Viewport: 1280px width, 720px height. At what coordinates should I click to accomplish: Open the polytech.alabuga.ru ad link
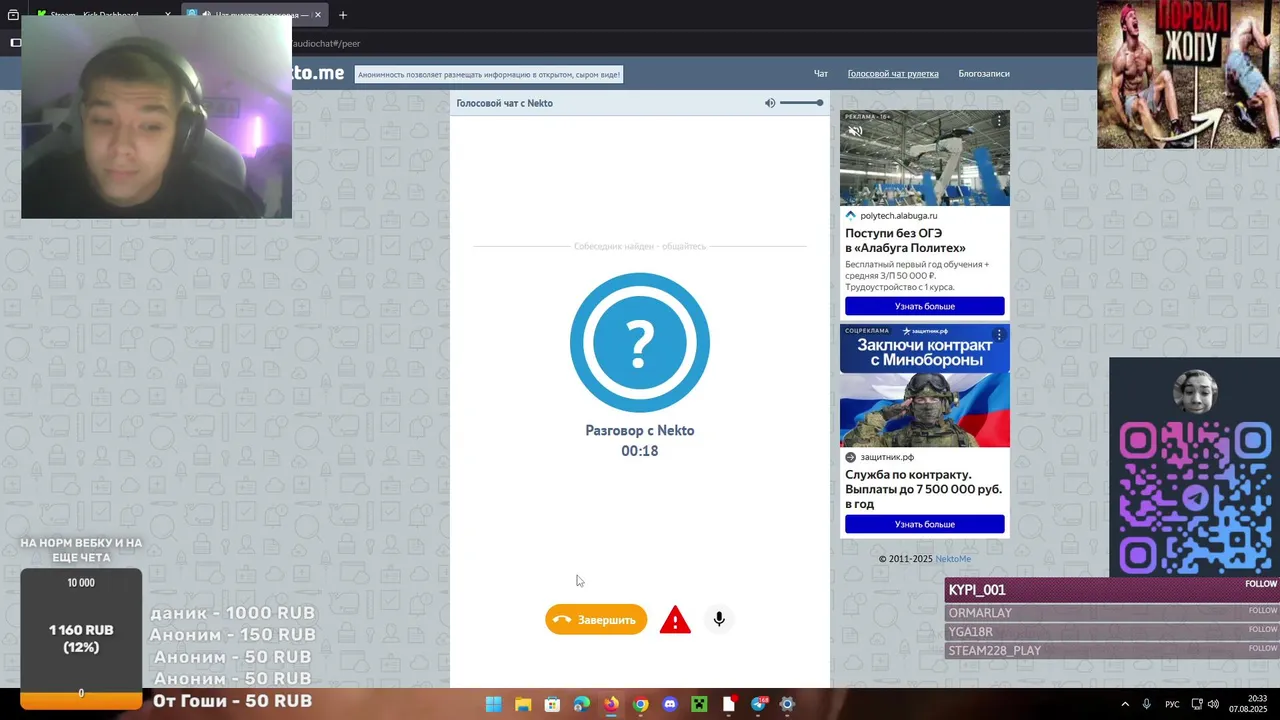(898, 216)
